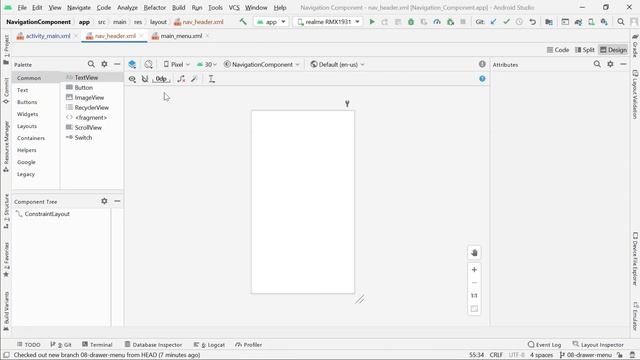Toggle the pan hand tool
640x360 pixels.
(474, 253)
